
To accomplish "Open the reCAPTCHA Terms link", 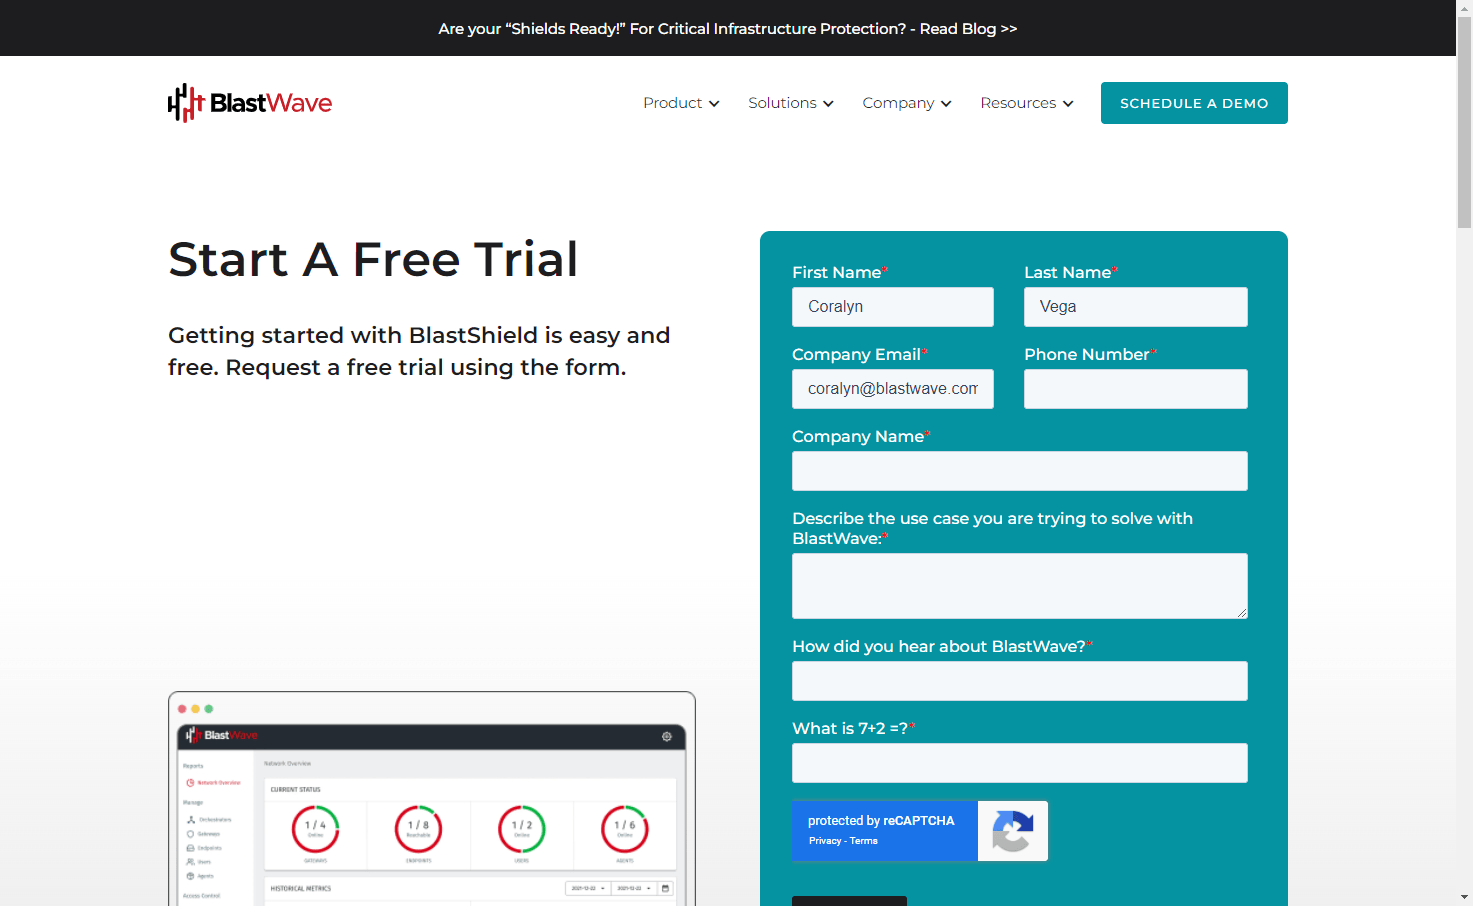I will 864,841.
